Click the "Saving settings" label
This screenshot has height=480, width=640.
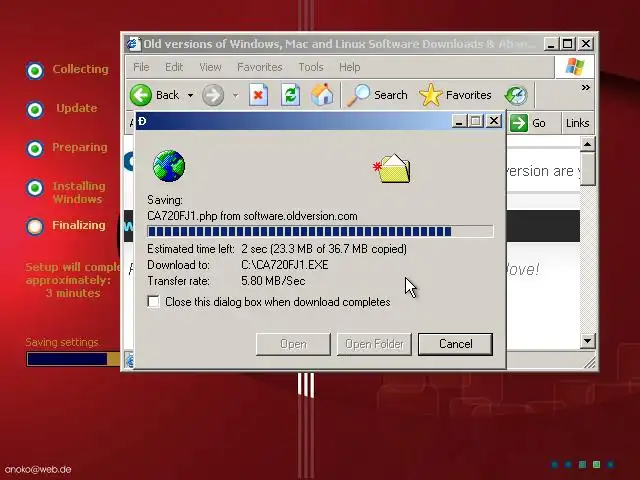[62, 342]
